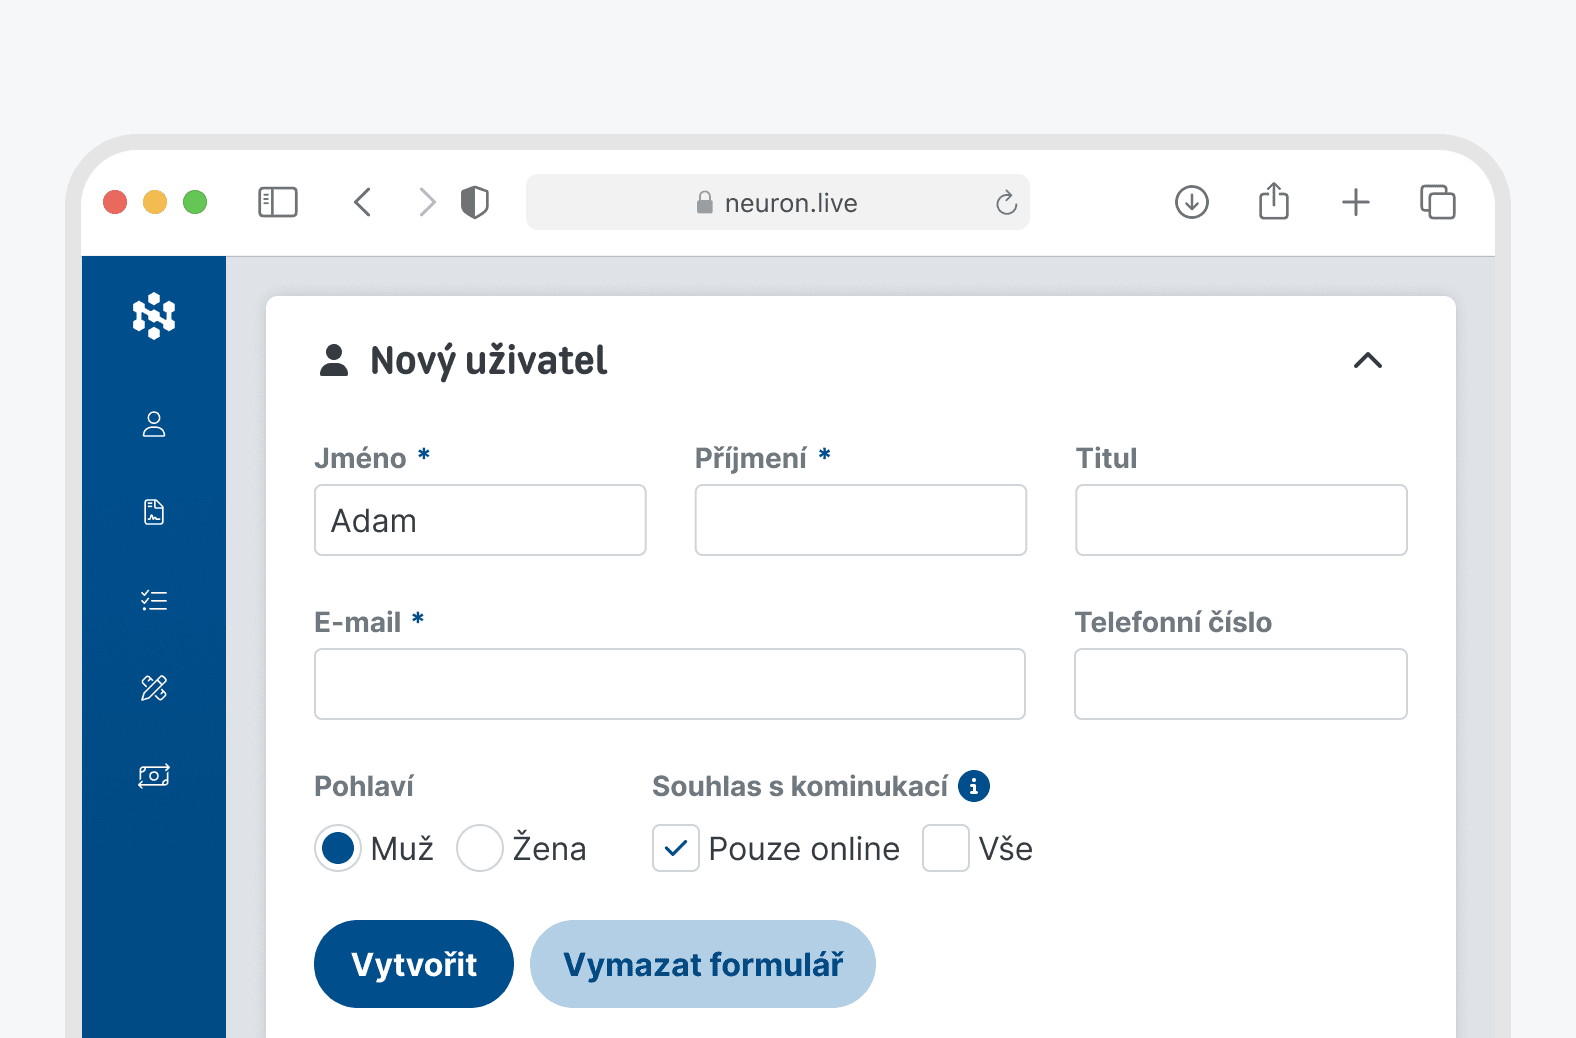Click the info icon beside Souhlas s kominukací
Viewport: 1576px width, 1038px height.
tap(973, 787)
